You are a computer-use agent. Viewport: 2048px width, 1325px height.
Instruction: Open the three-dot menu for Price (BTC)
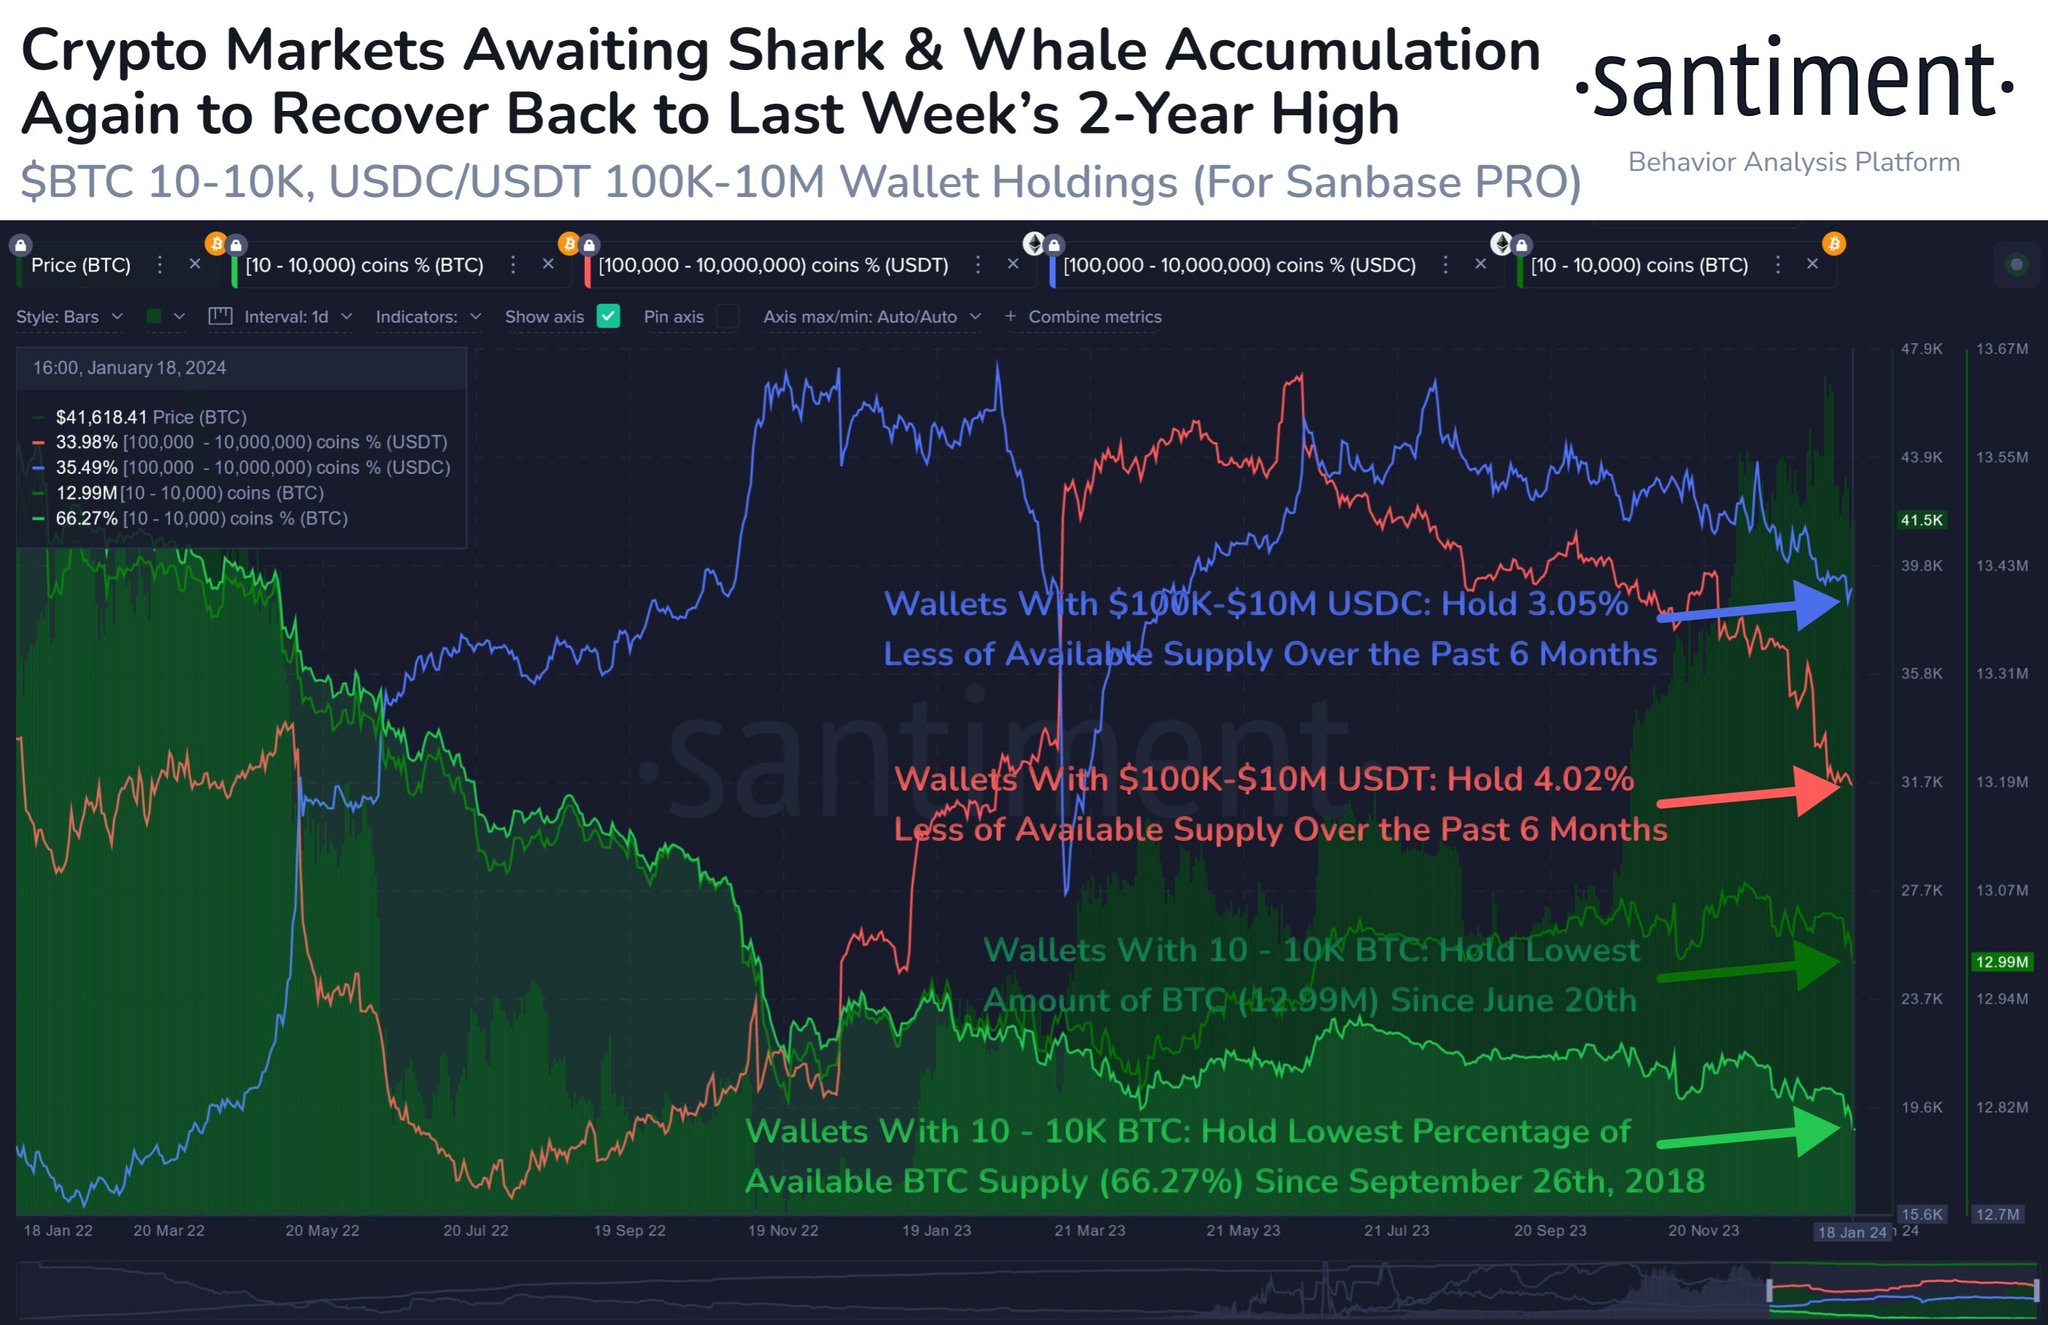(x=160, y=265)
